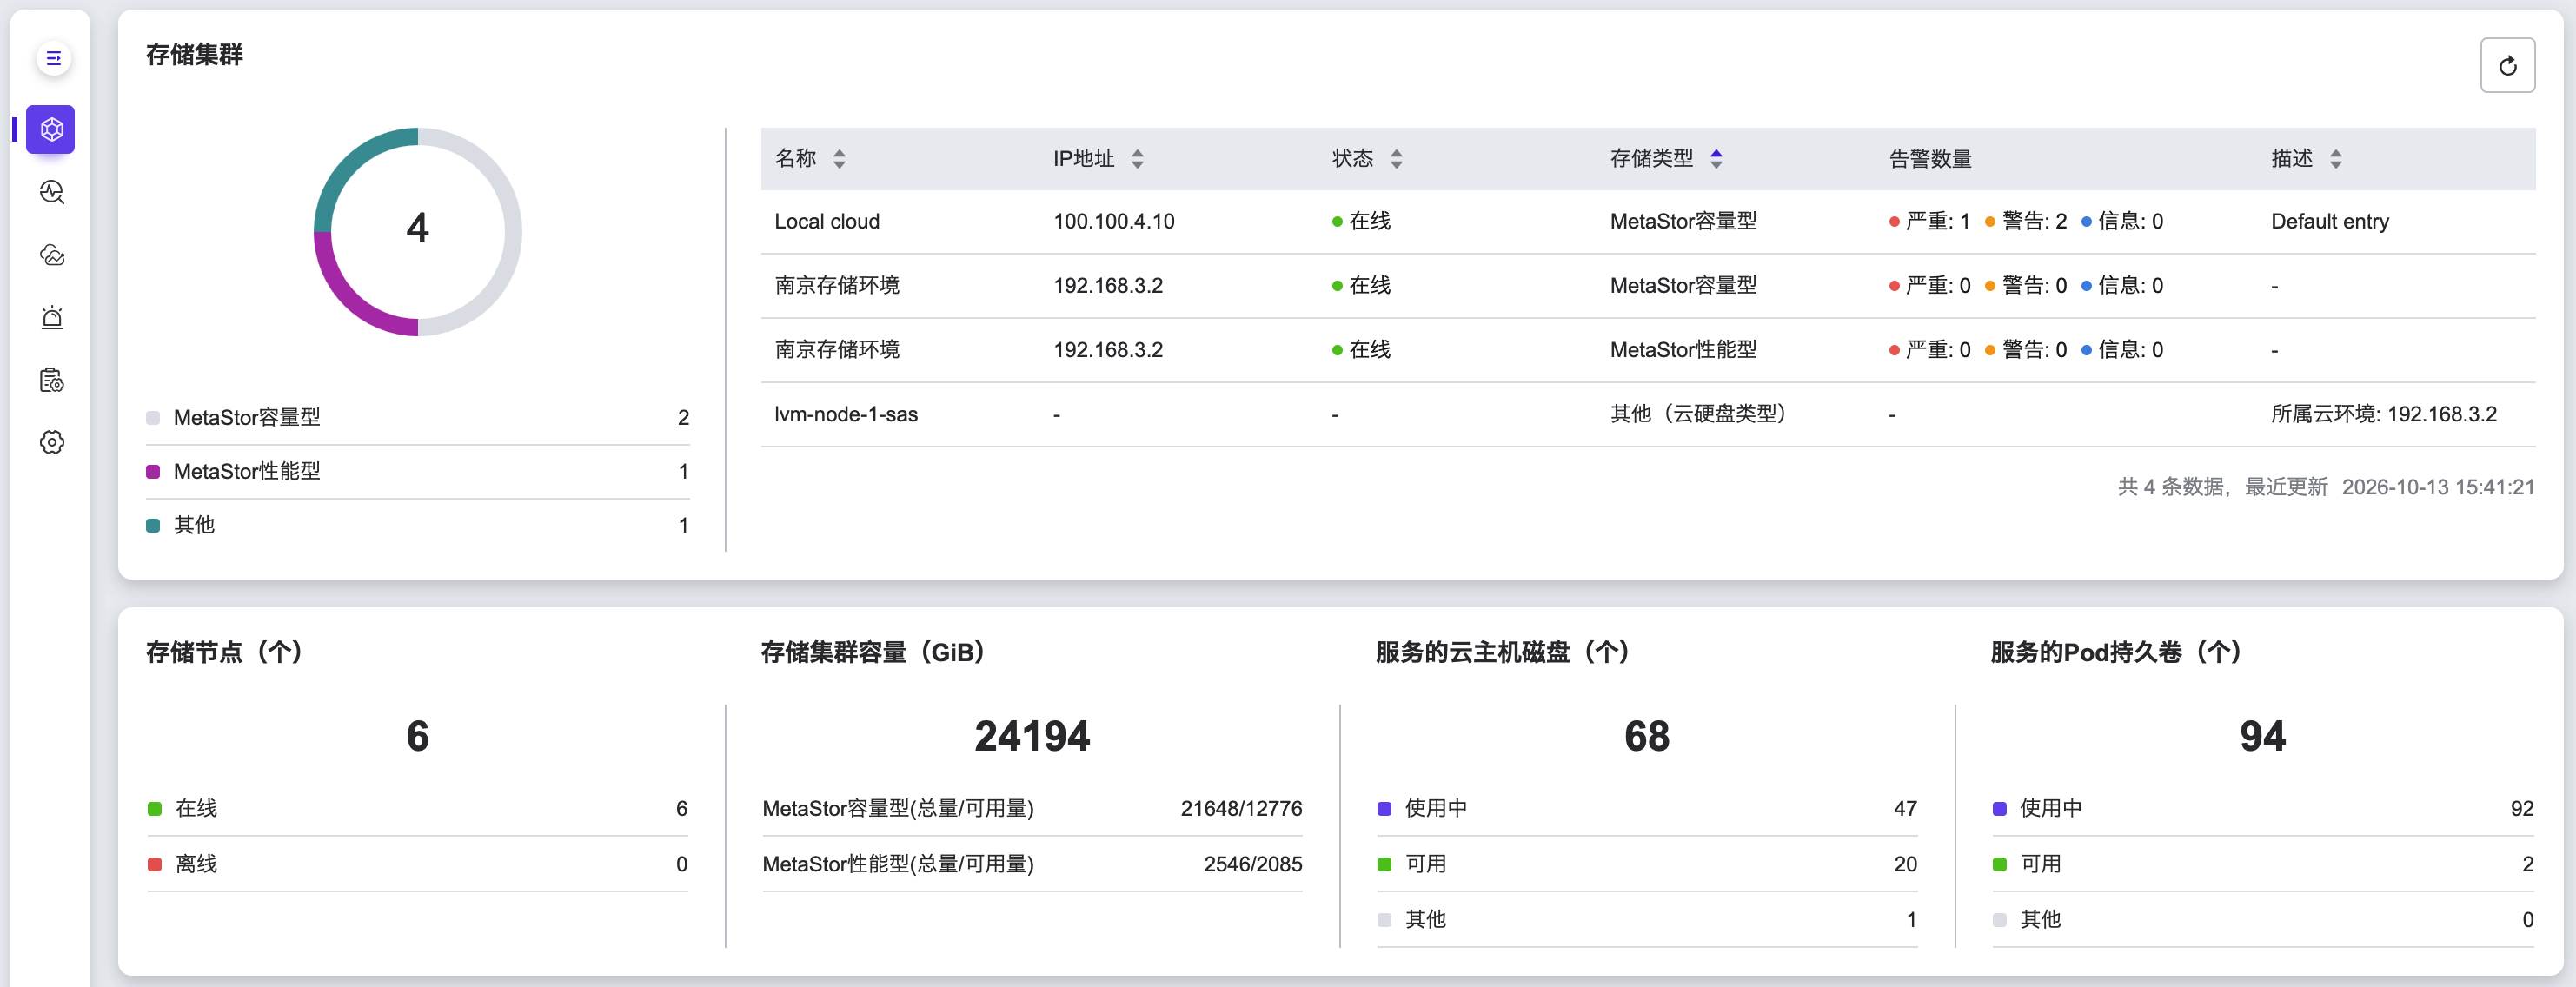2576x987 pixels.
Task: Click the last update timestamp text
Action: [2438, 487]
